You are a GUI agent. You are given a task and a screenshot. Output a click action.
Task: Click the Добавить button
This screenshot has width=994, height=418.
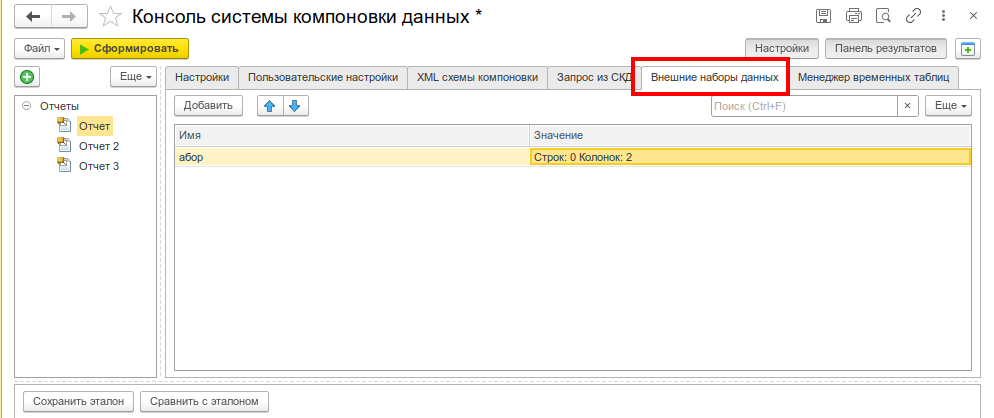209,106
